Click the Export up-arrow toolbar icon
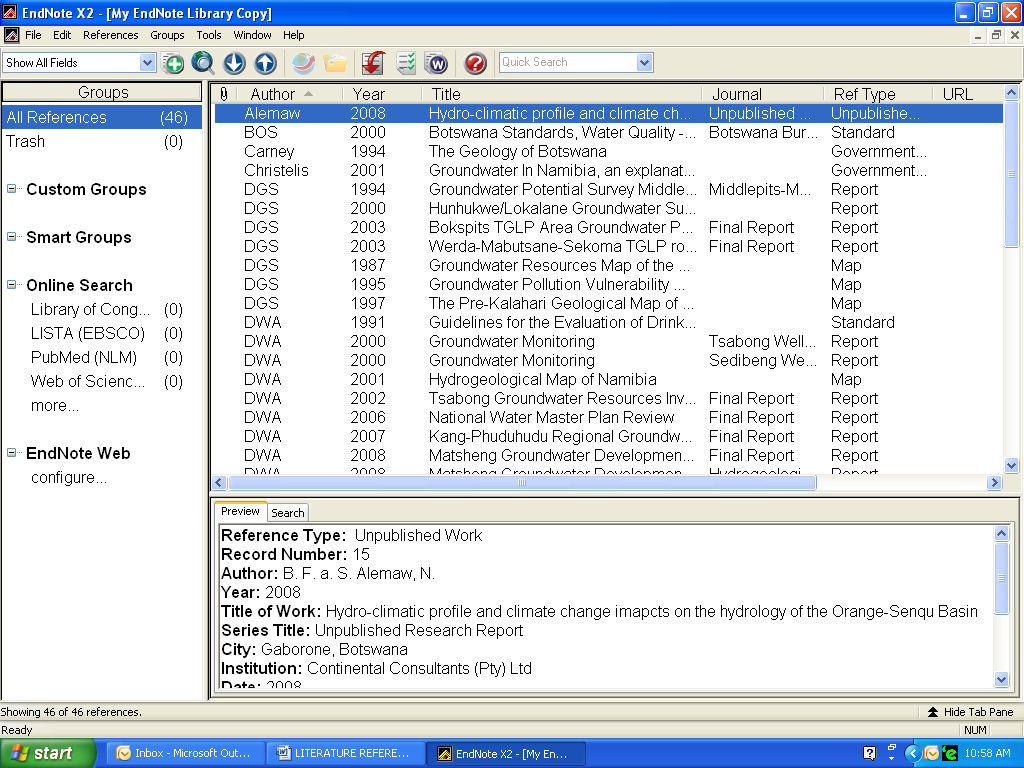Image resolution: width=1024 pixels, height=768 pixels. [x=265, y=63]
